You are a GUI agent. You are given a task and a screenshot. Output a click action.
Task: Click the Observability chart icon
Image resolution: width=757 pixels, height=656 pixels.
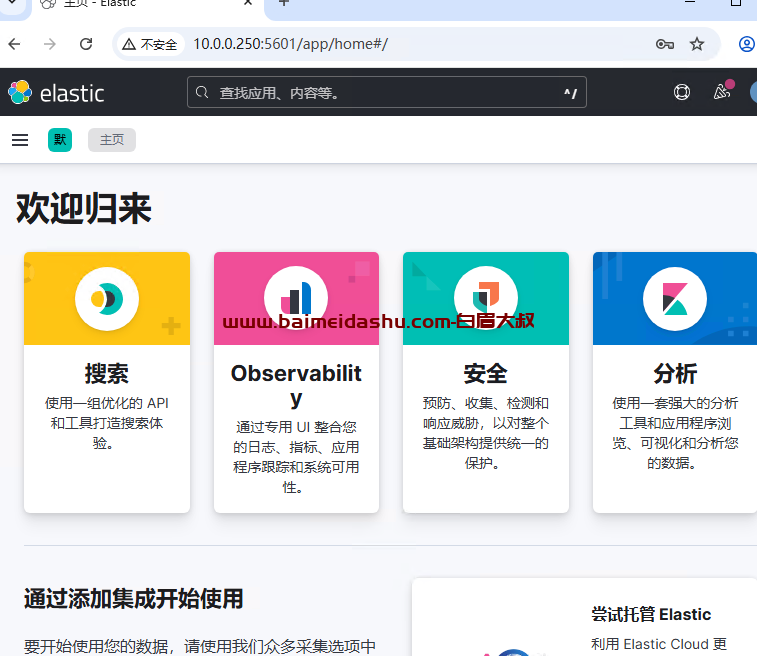[296, 299]
